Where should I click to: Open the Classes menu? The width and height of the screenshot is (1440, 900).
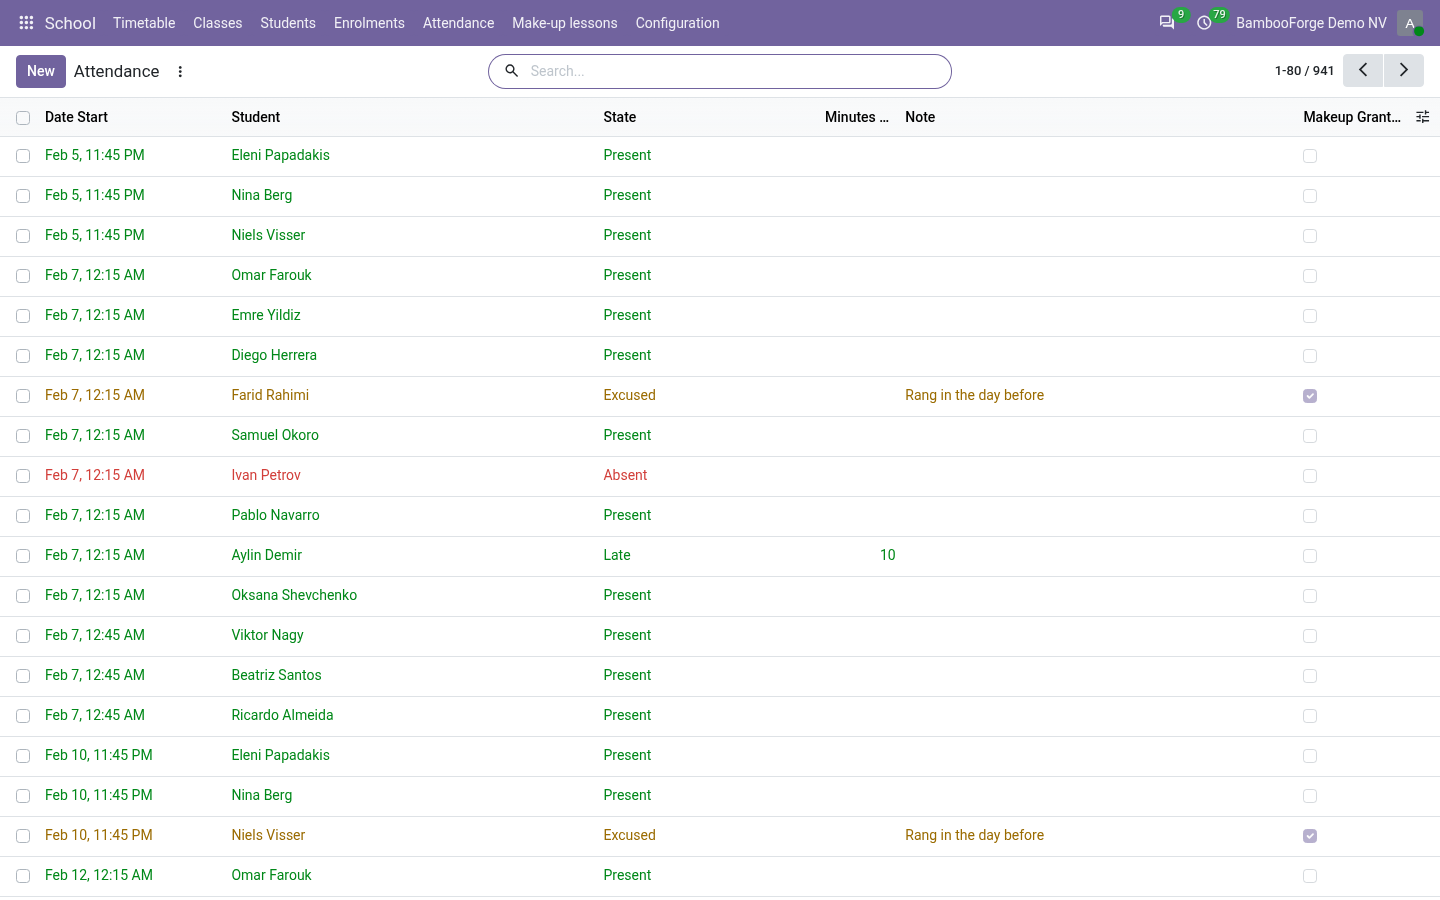coord(218,23)
